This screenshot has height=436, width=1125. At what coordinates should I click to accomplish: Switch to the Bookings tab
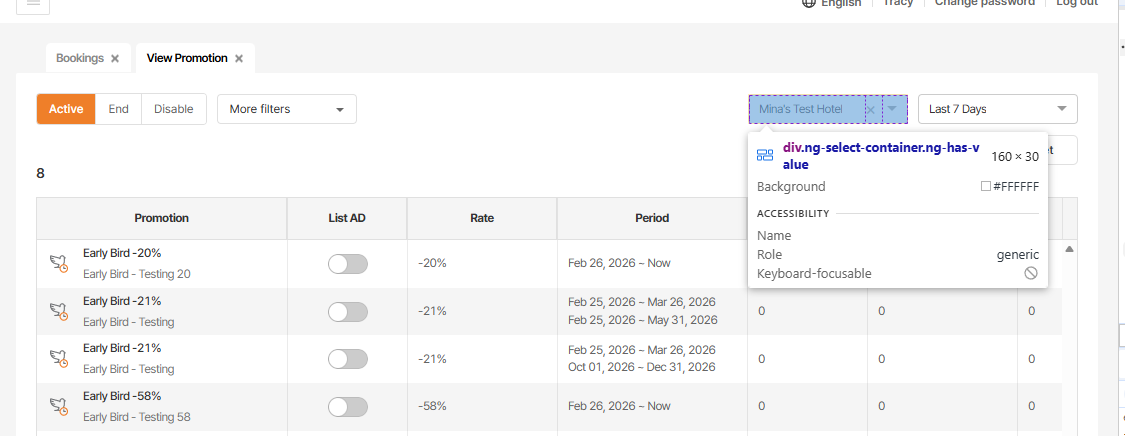(x=80, y=58)
